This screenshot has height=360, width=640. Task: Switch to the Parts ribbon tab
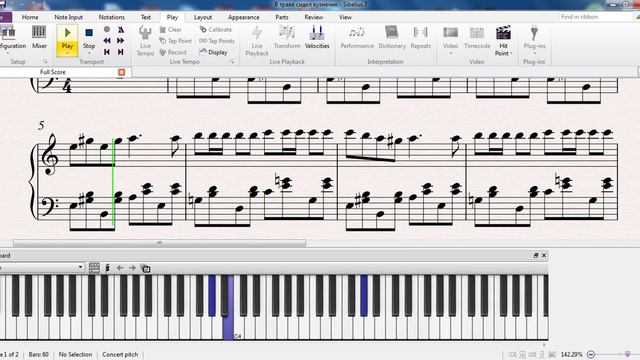coord(282,17)
